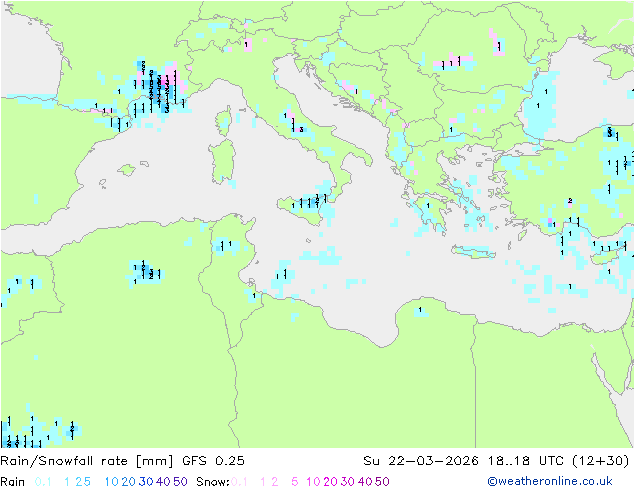Click the "(12+30)" forecast offset text

pos(601,461)
